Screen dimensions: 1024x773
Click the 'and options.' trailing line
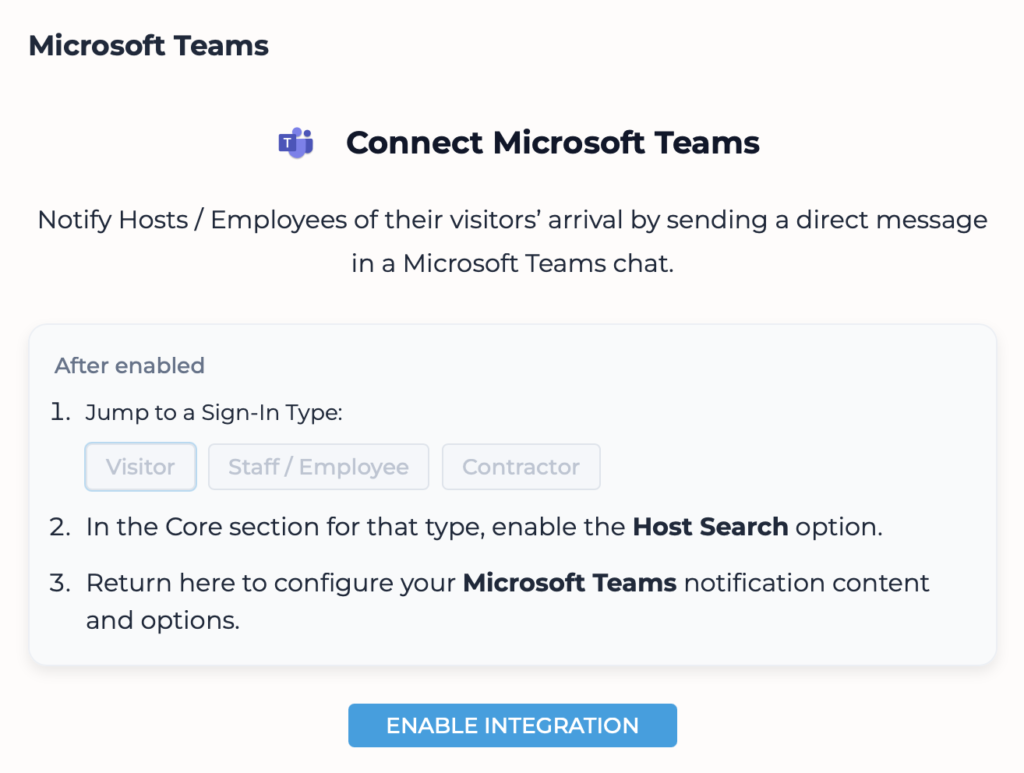pos(162,620)
